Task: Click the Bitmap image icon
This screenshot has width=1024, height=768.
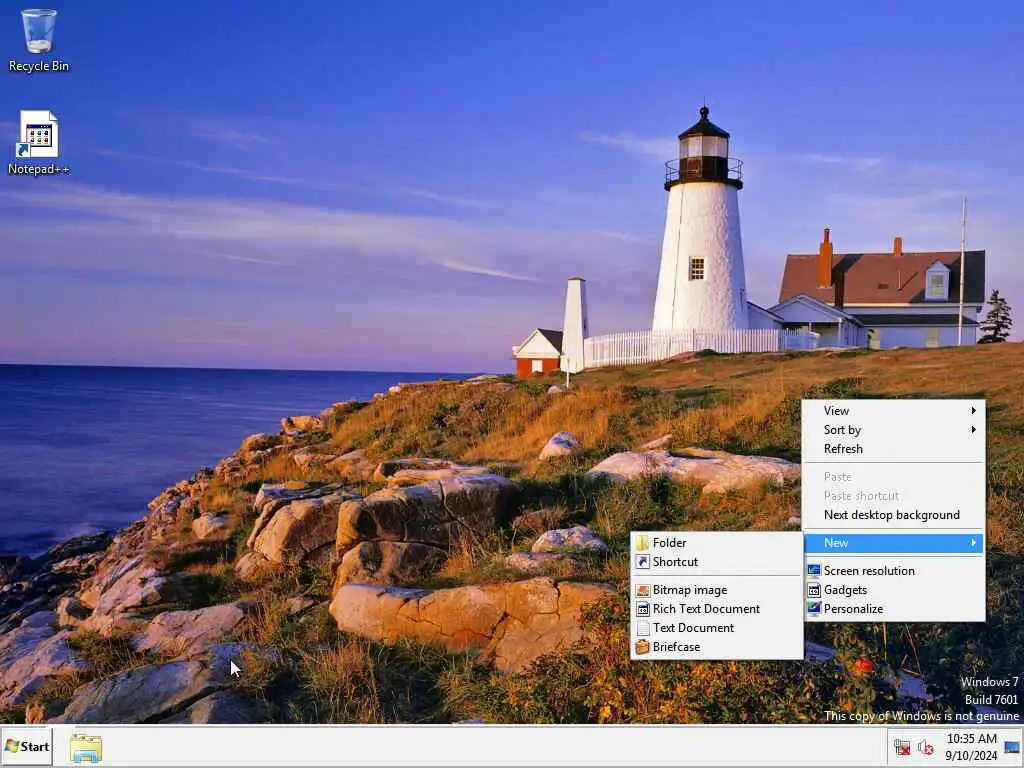Action: [x=643, y=590]
